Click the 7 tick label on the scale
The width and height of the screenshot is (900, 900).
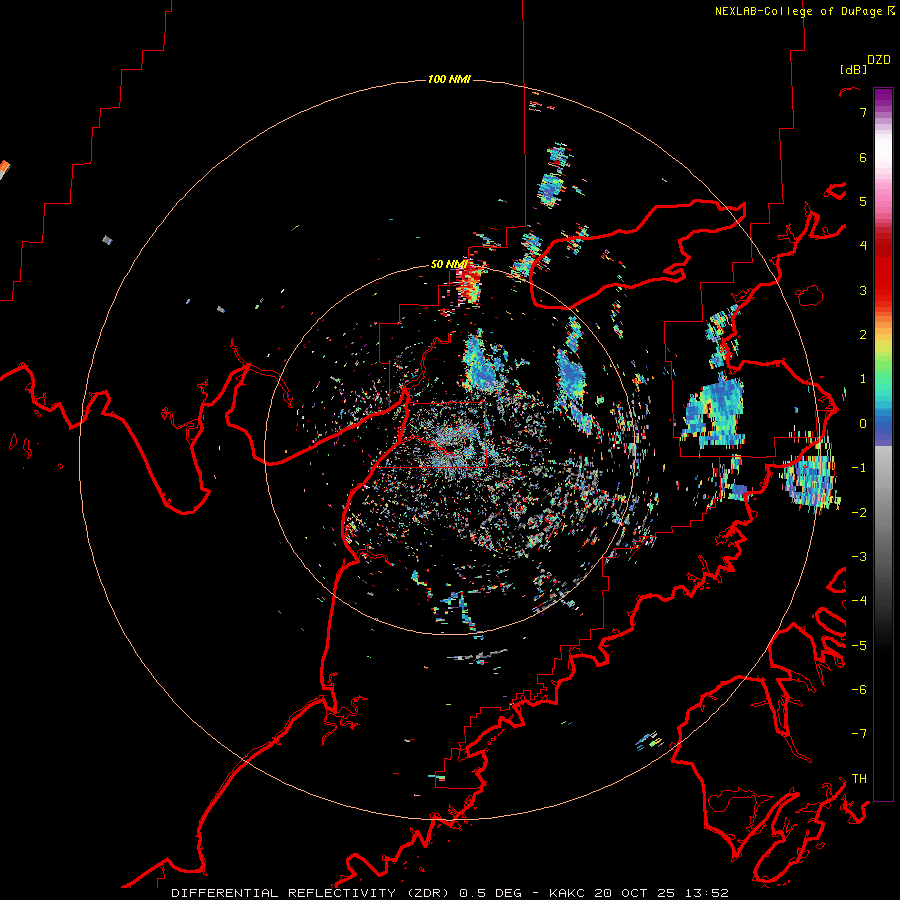coord(863,112)
